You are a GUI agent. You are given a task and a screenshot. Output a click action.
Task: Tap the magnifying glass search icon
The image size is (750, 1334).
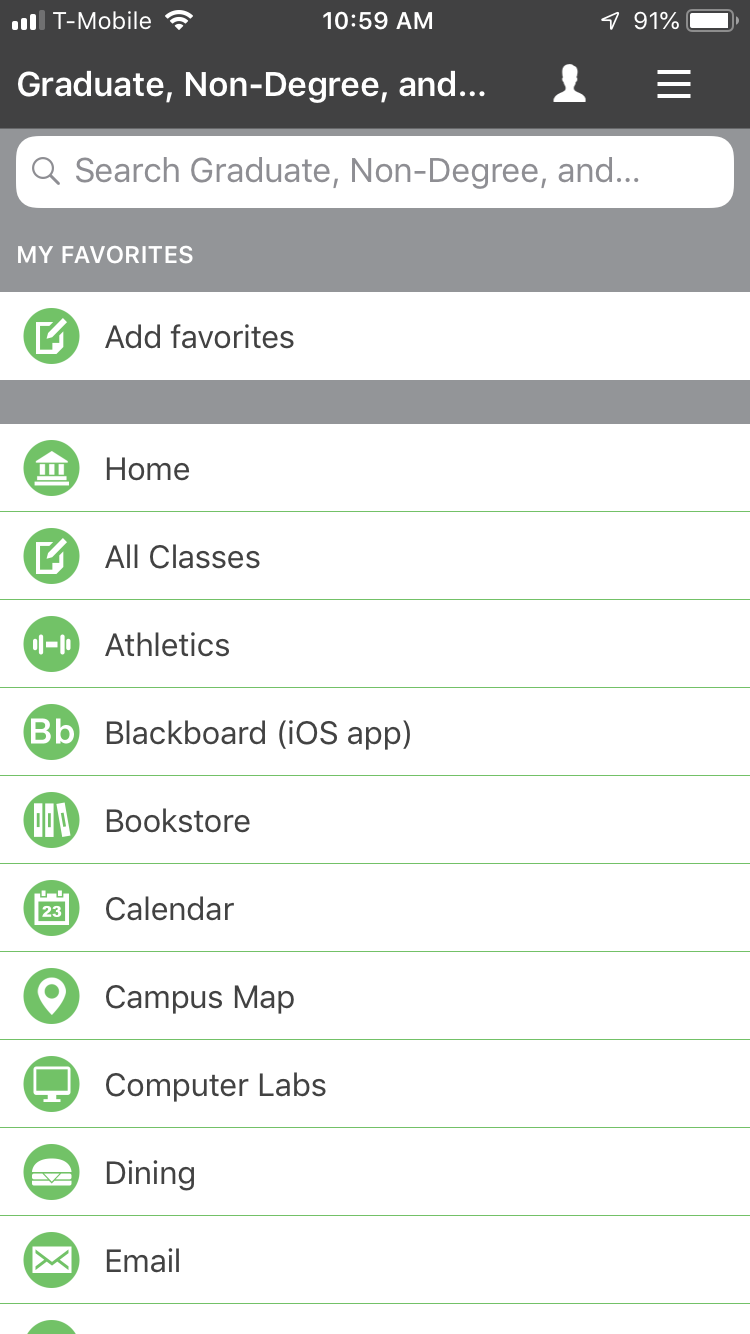(46, 171)
